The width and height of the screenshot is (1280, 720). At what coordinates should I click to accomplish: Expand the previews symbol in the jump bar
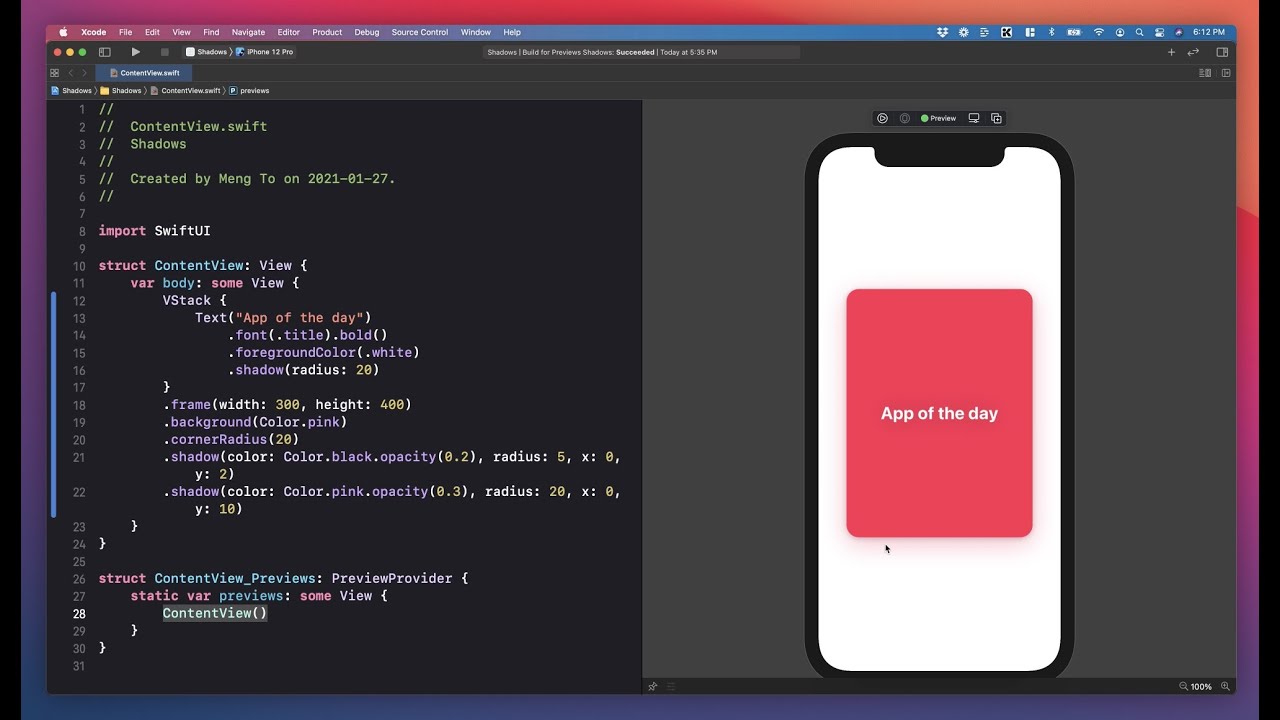249,91
